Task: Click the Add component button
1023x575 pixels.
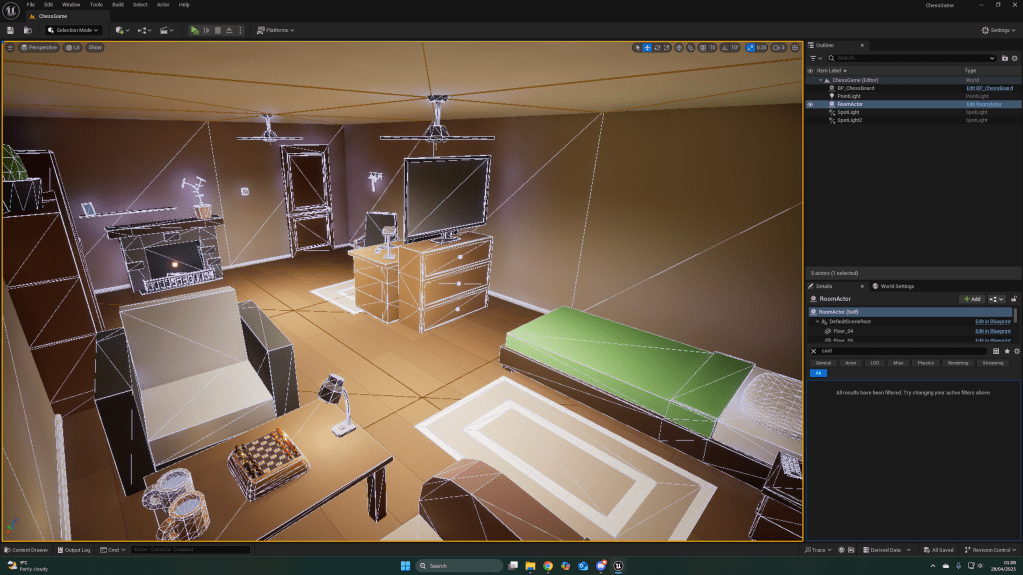Action: [x=971, y=298]
